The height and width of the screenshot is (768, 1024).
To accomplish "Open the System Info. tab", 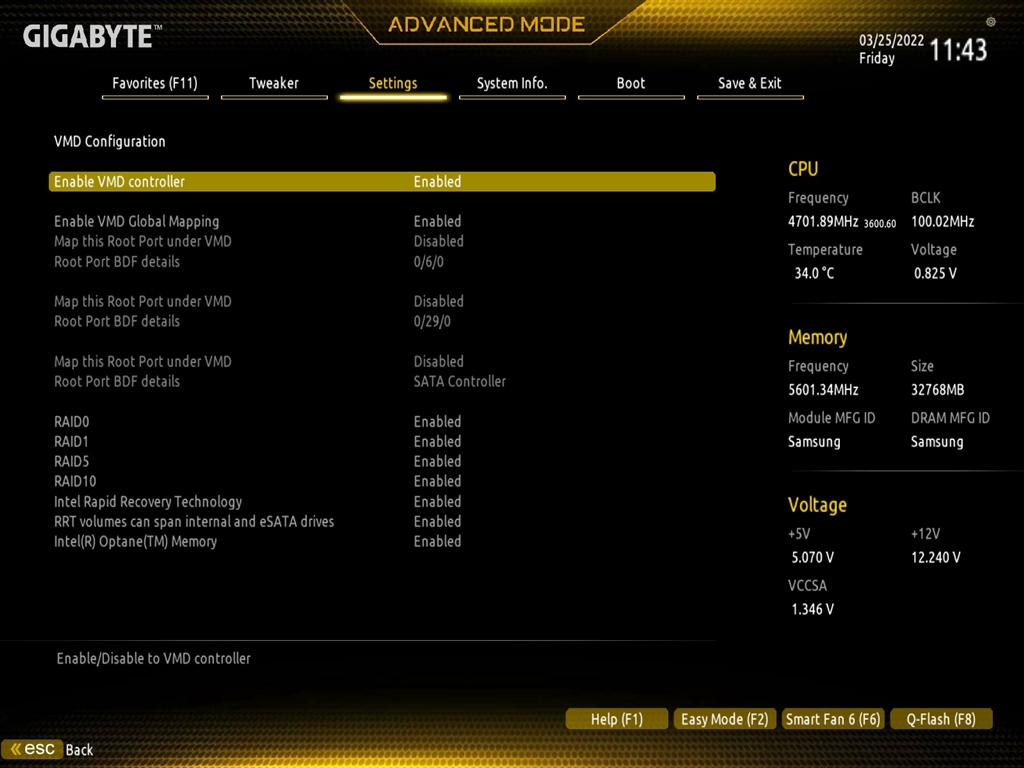I will click(x=512, y=84).
